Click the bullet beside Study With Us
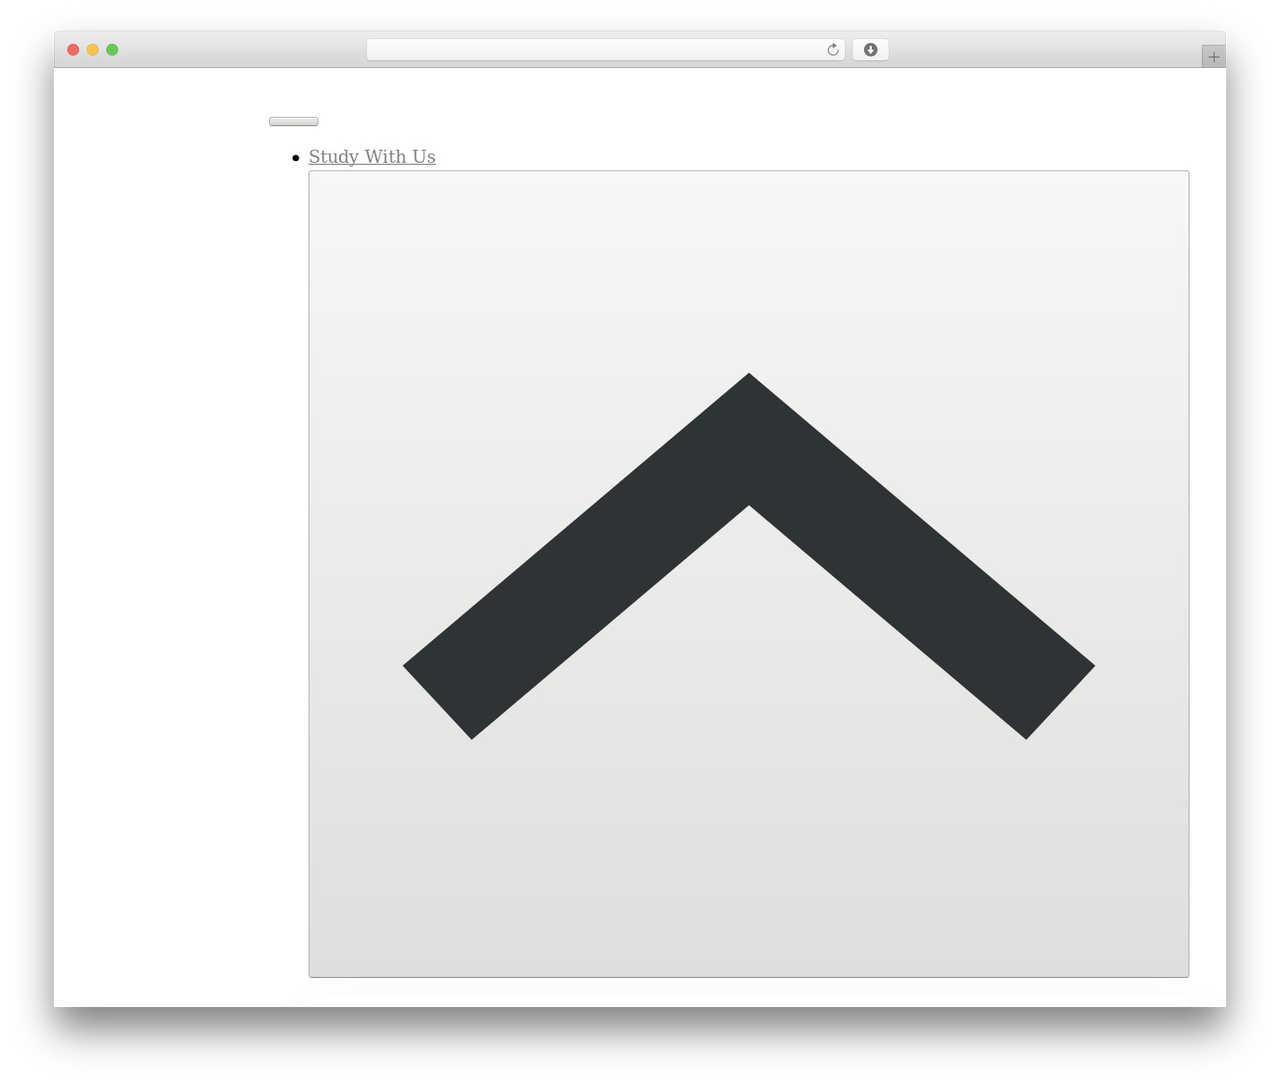 coord(296,158)
